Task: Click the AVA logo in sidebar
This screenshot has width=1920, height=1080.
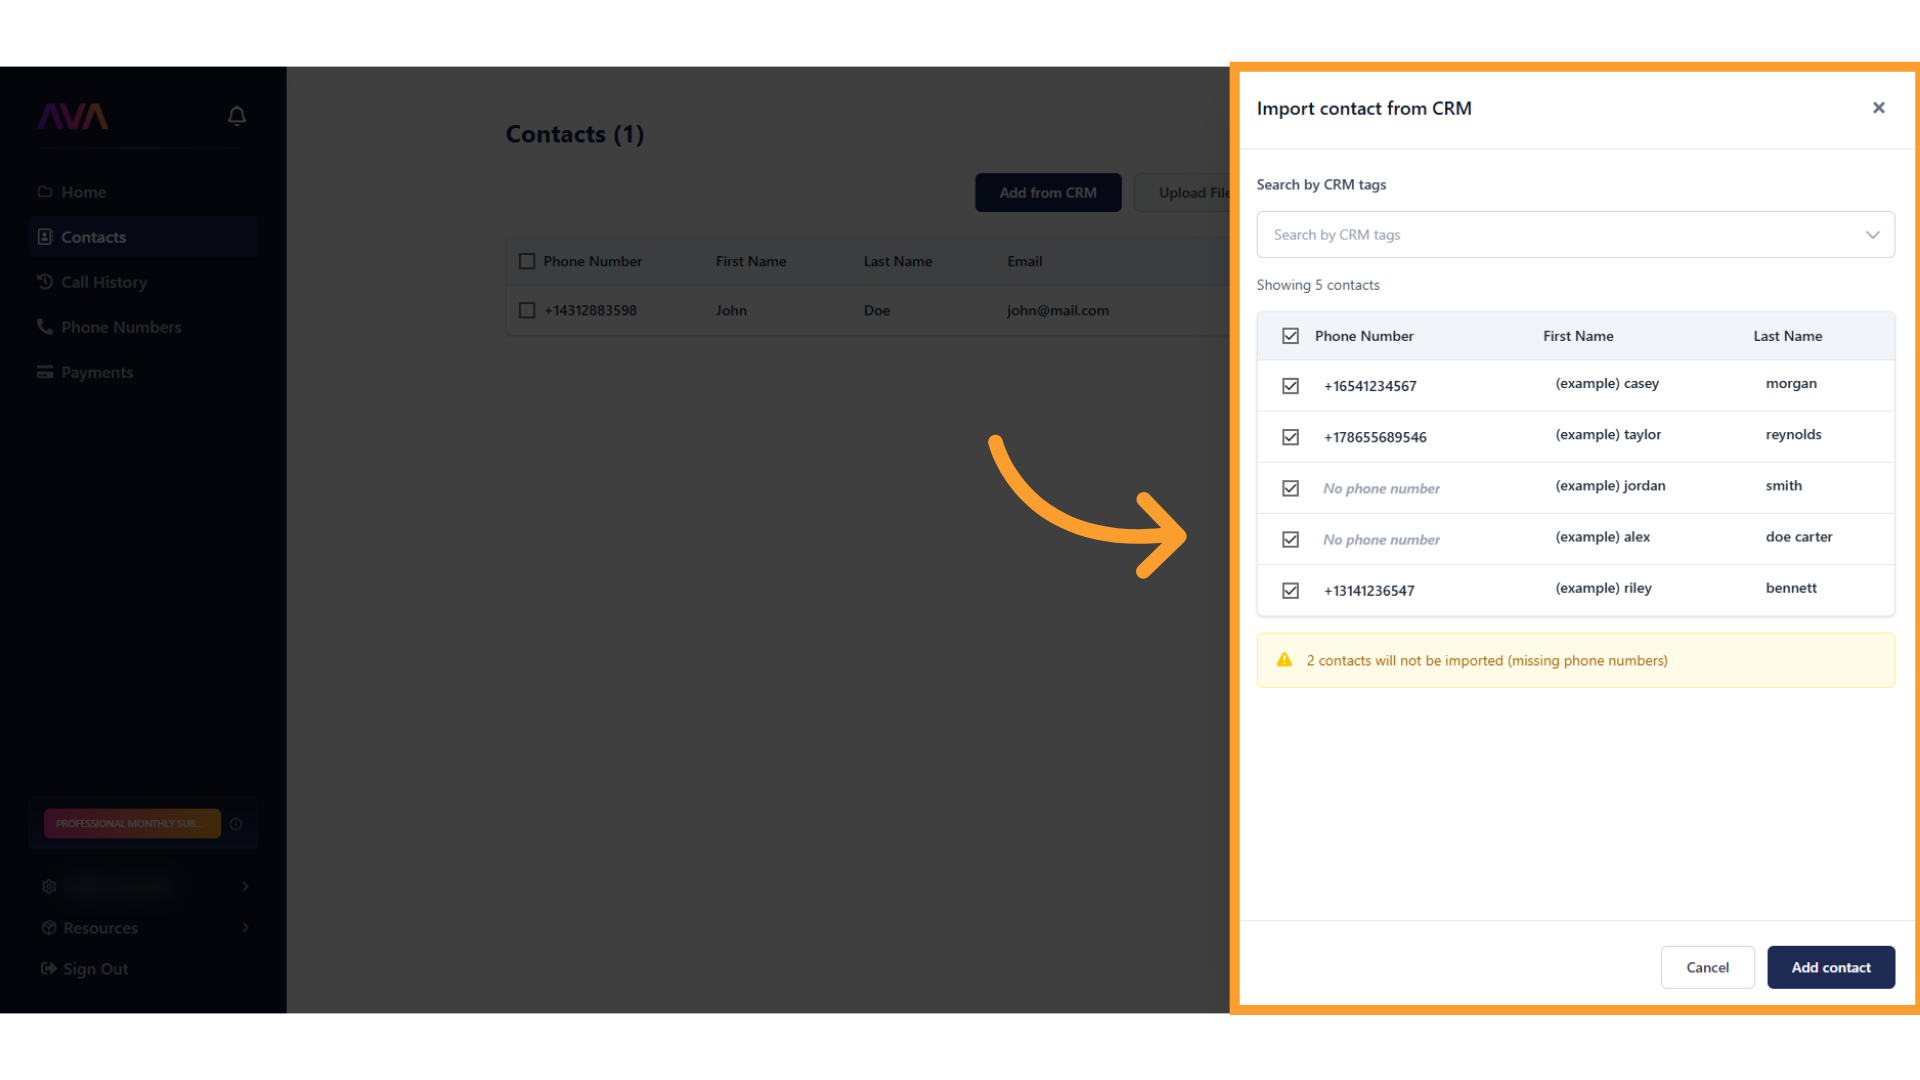Action: tap(73, 117)
